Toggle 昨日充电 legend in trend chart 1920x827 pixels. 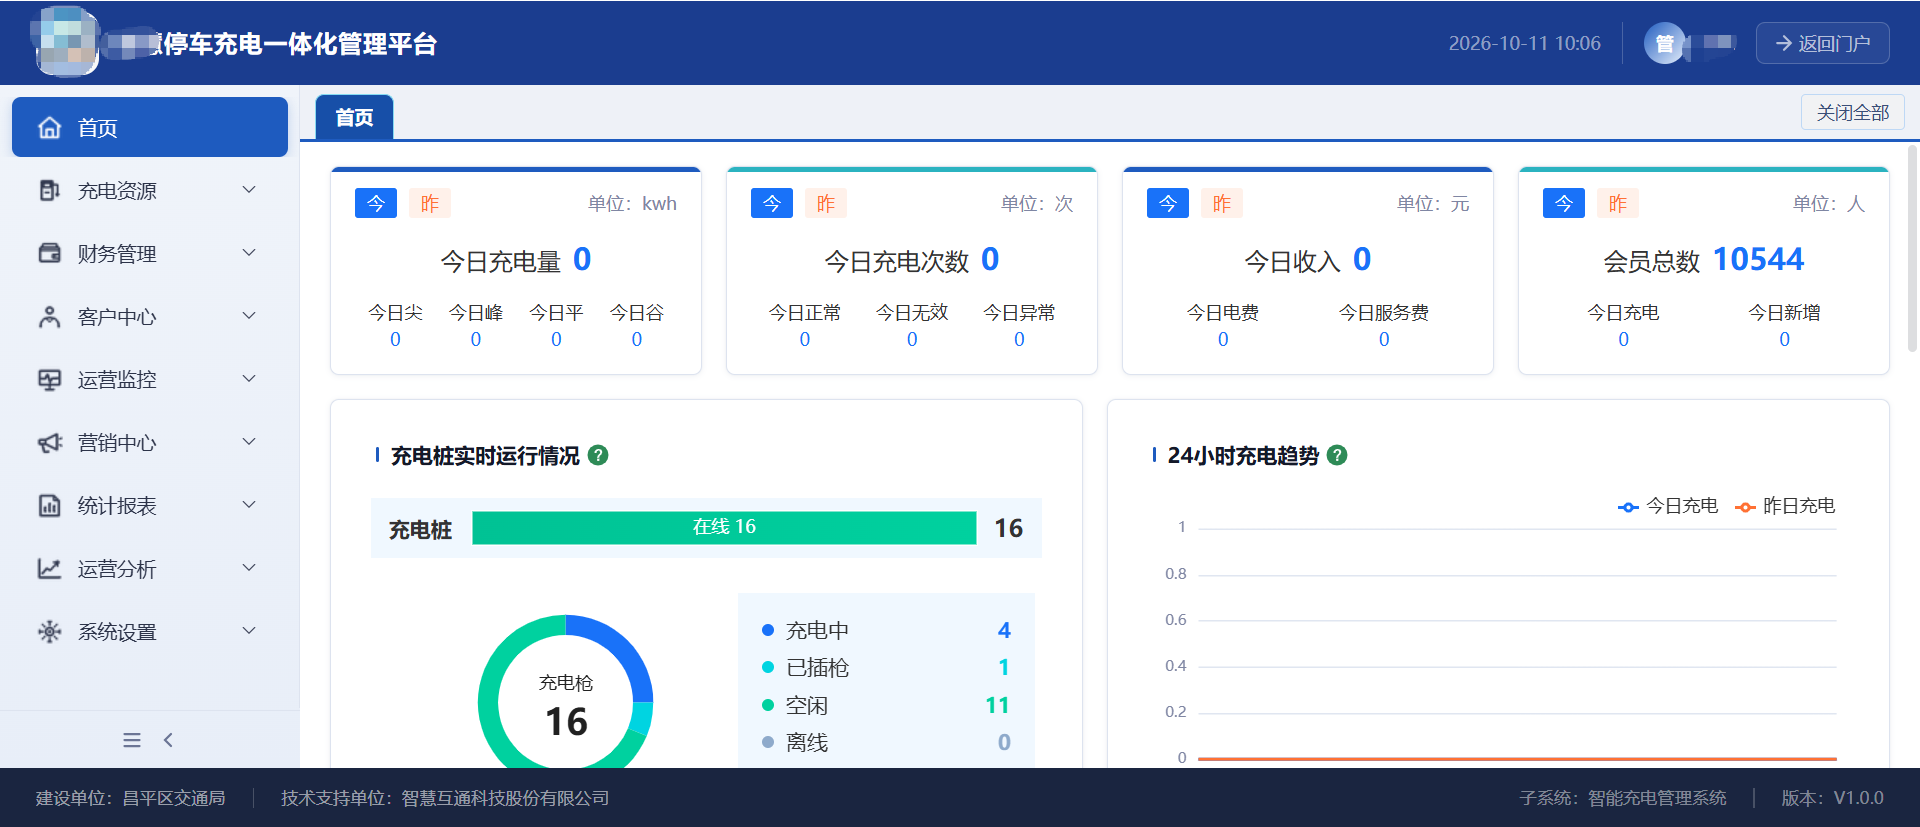click(x=1785, y=506)
